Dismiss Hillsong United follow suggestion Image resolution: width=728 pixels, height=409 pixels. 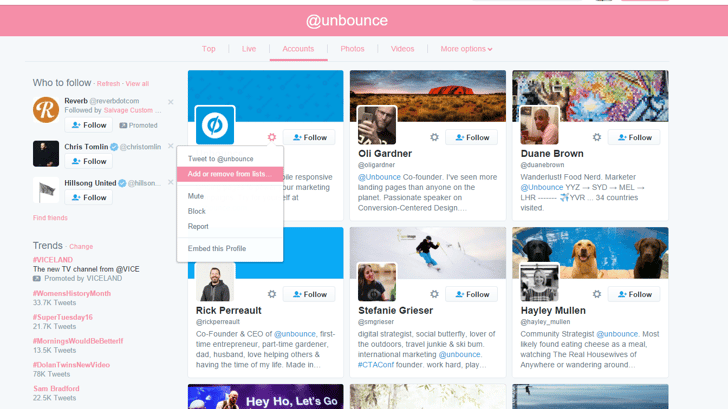[x=170, y=182]
